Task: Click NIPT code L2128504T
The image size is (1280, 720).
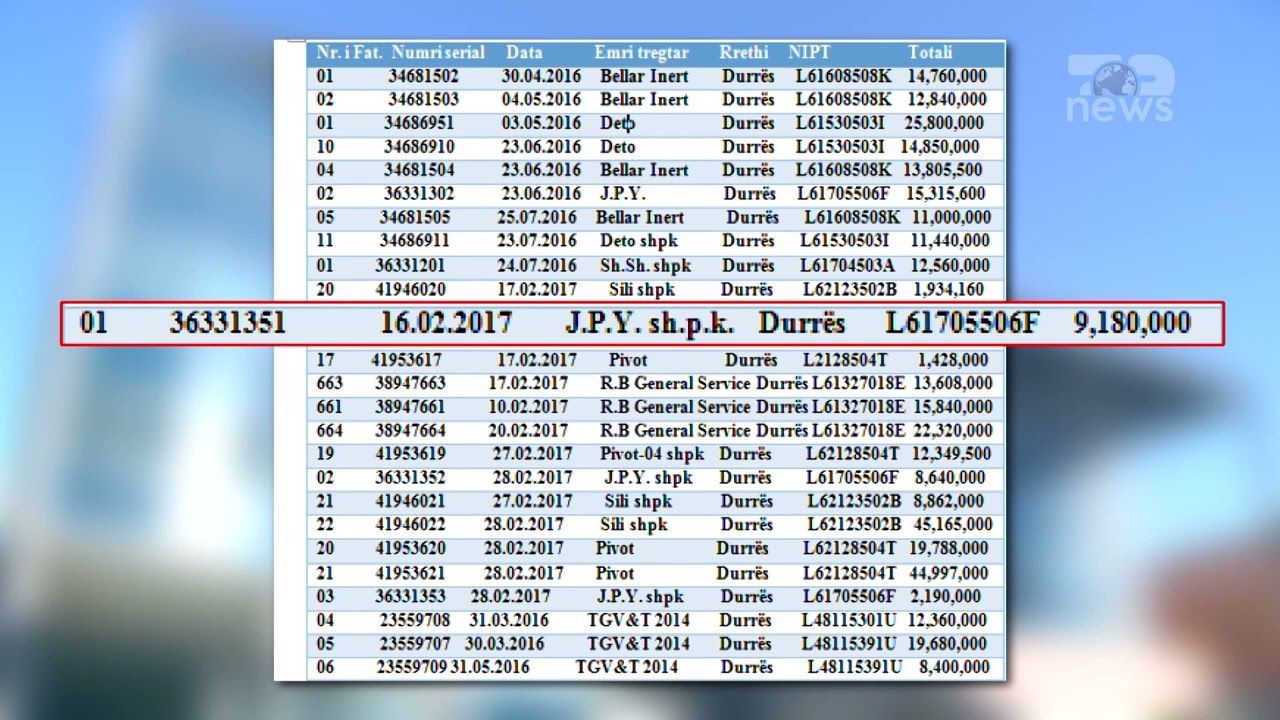Action: click(846, 360)
